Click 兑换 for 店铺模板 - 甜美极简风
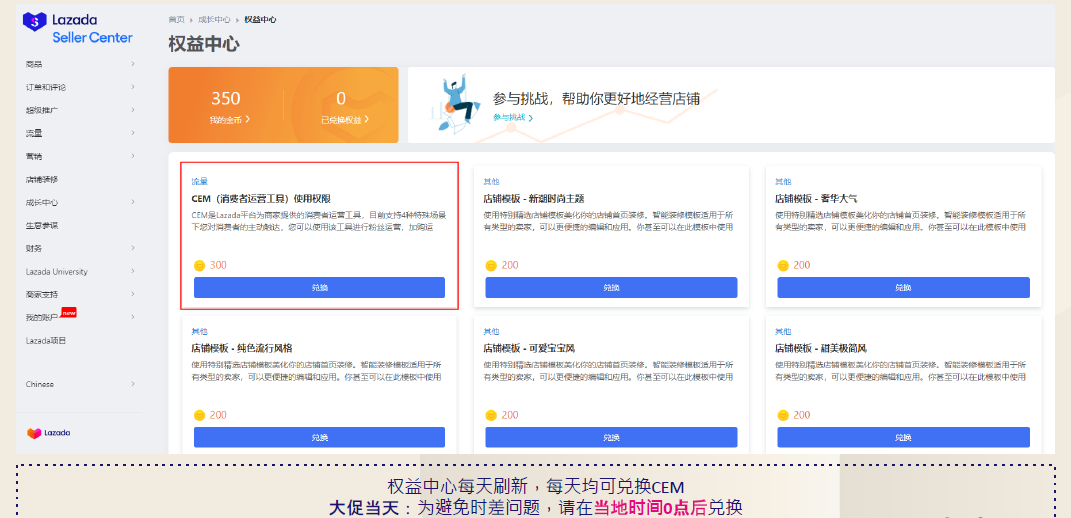Screen dimensions: 1071x518 (903, 437)
